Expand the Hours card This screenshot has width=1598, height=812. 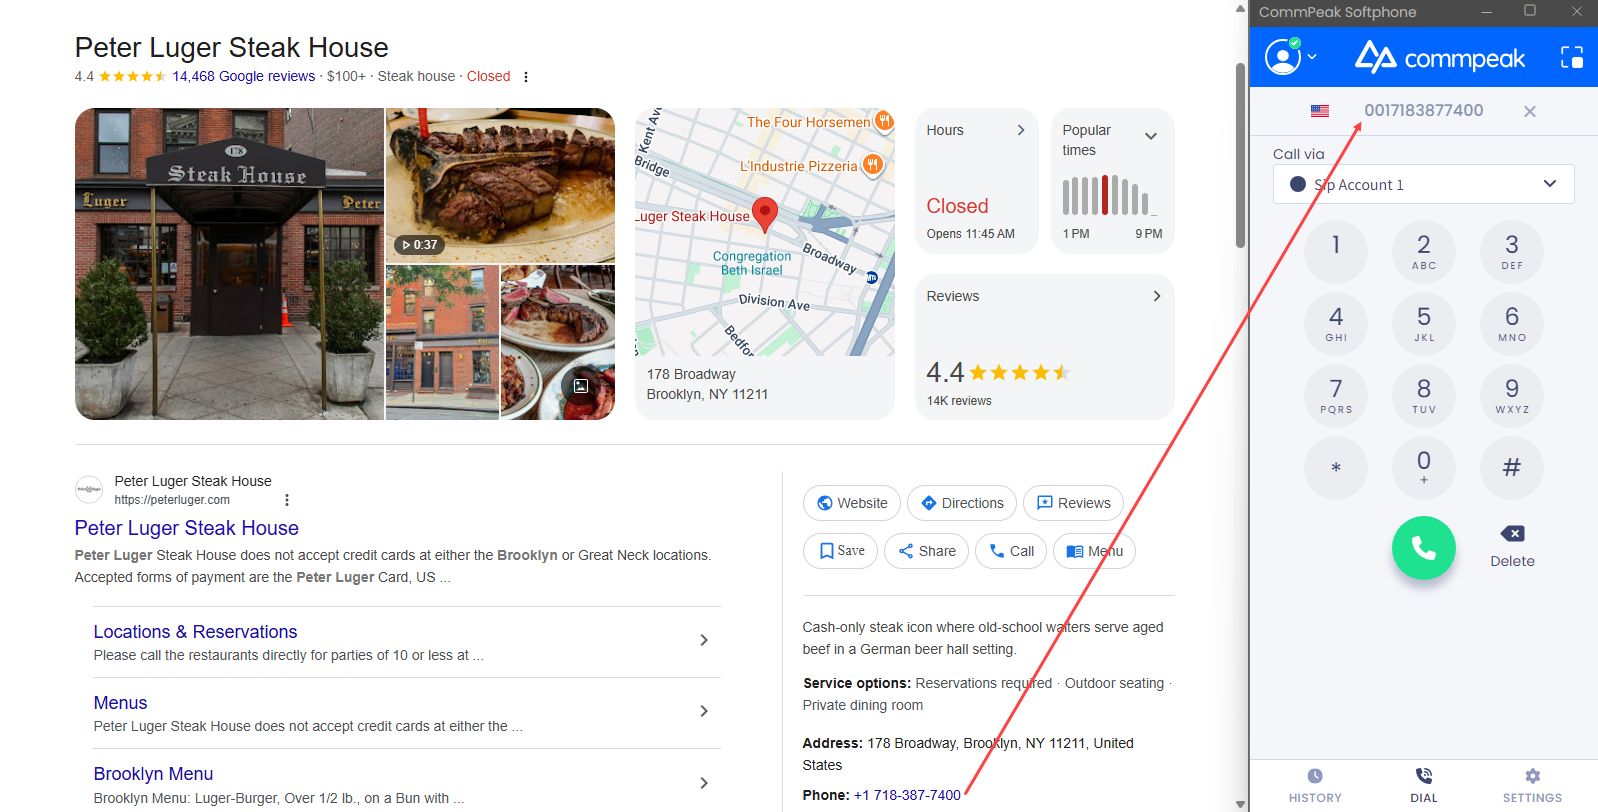(x=976, y=181)
